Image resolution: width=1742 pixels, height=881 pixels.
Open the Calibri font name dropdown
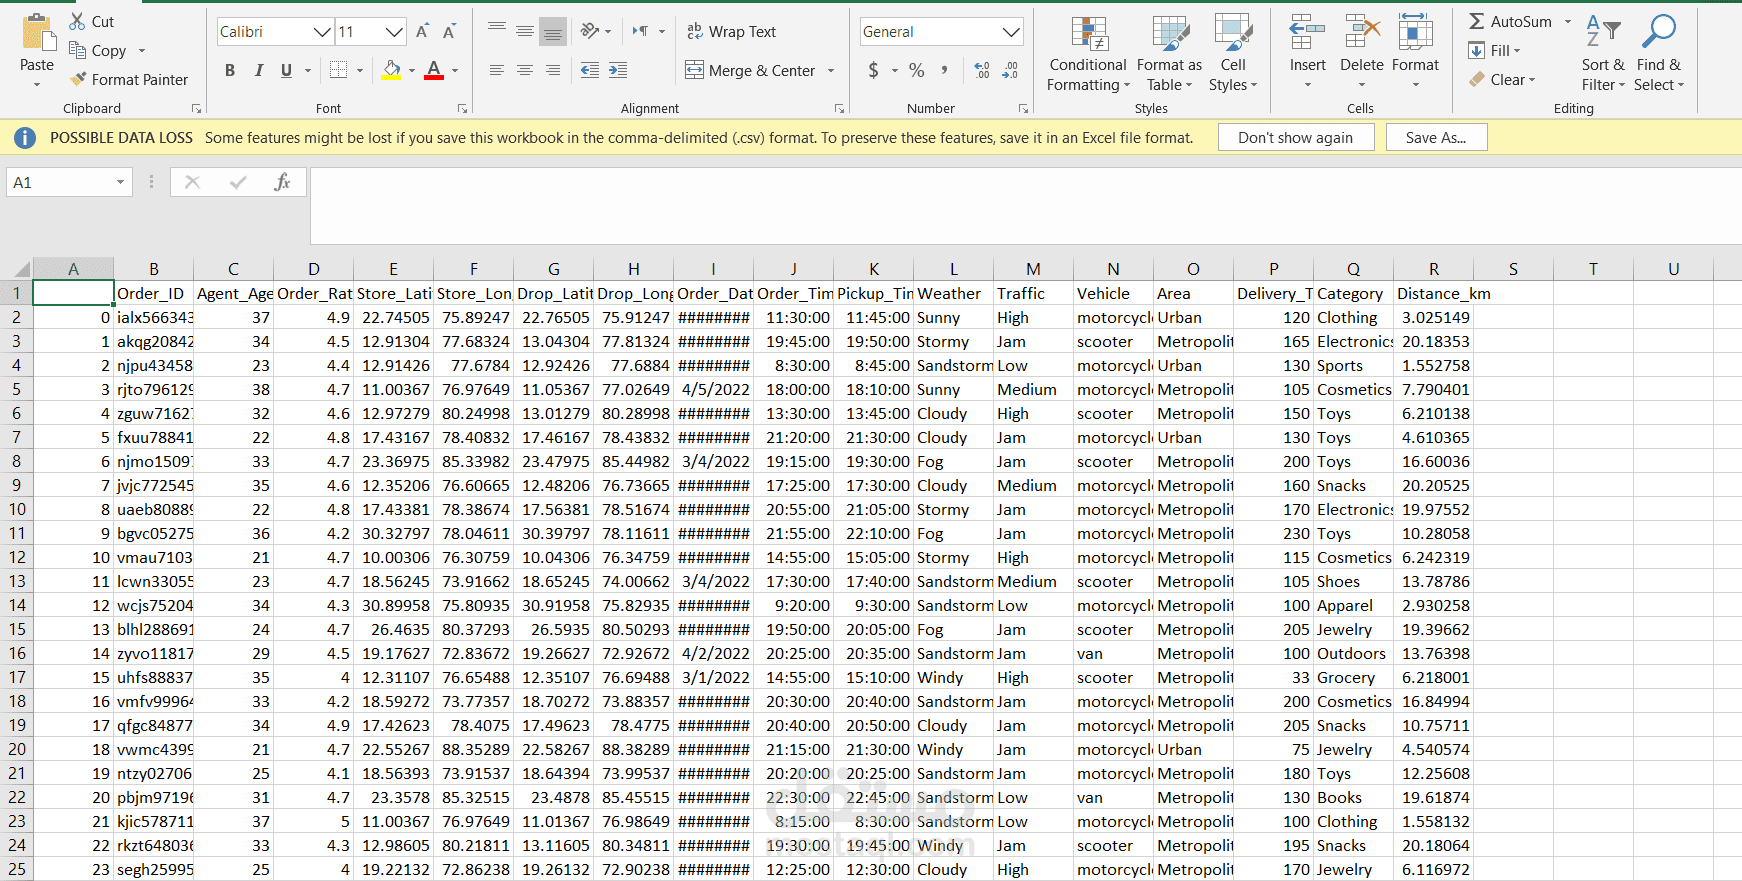[322, 32]
